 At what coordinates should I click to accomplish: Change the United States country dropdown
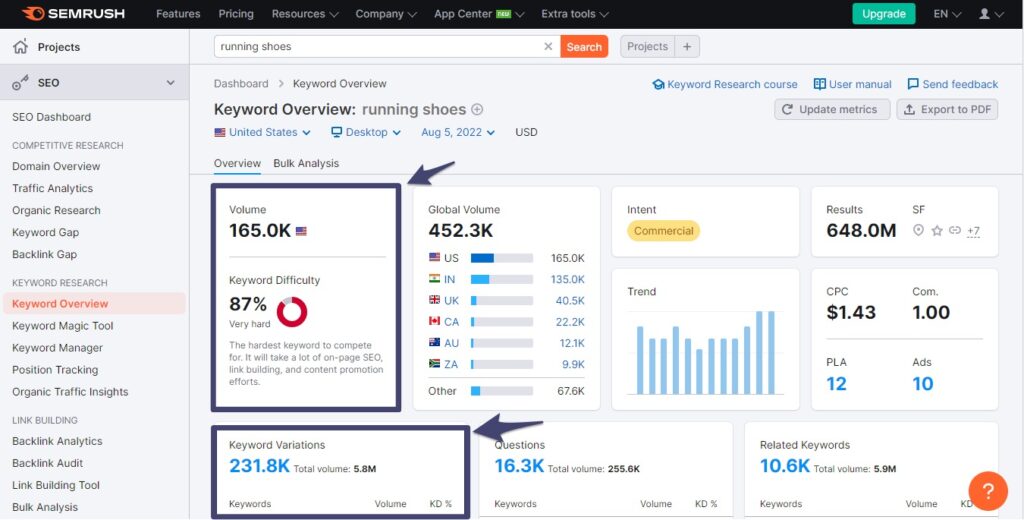tap(263, 132)
